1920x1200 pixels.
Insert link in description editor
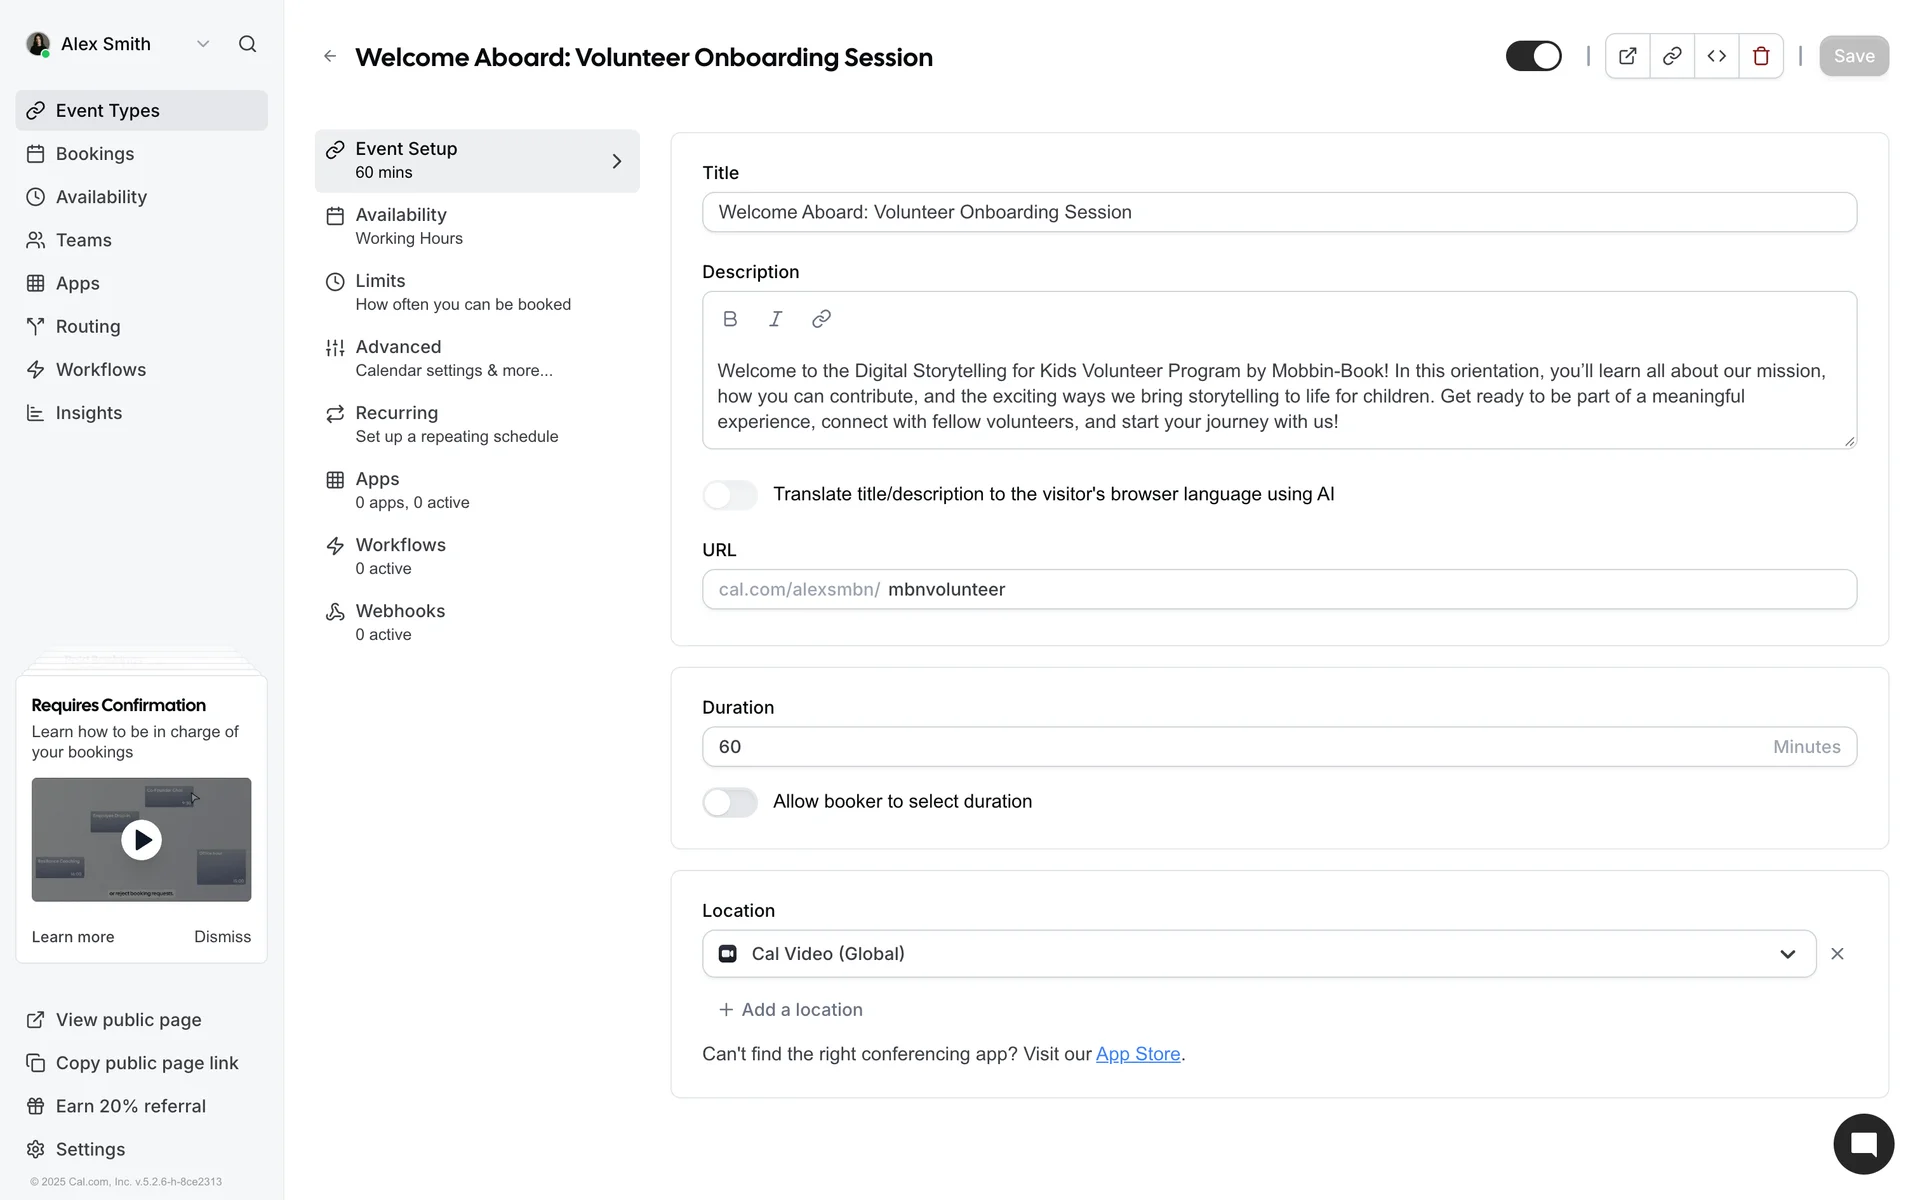point(821,319)
